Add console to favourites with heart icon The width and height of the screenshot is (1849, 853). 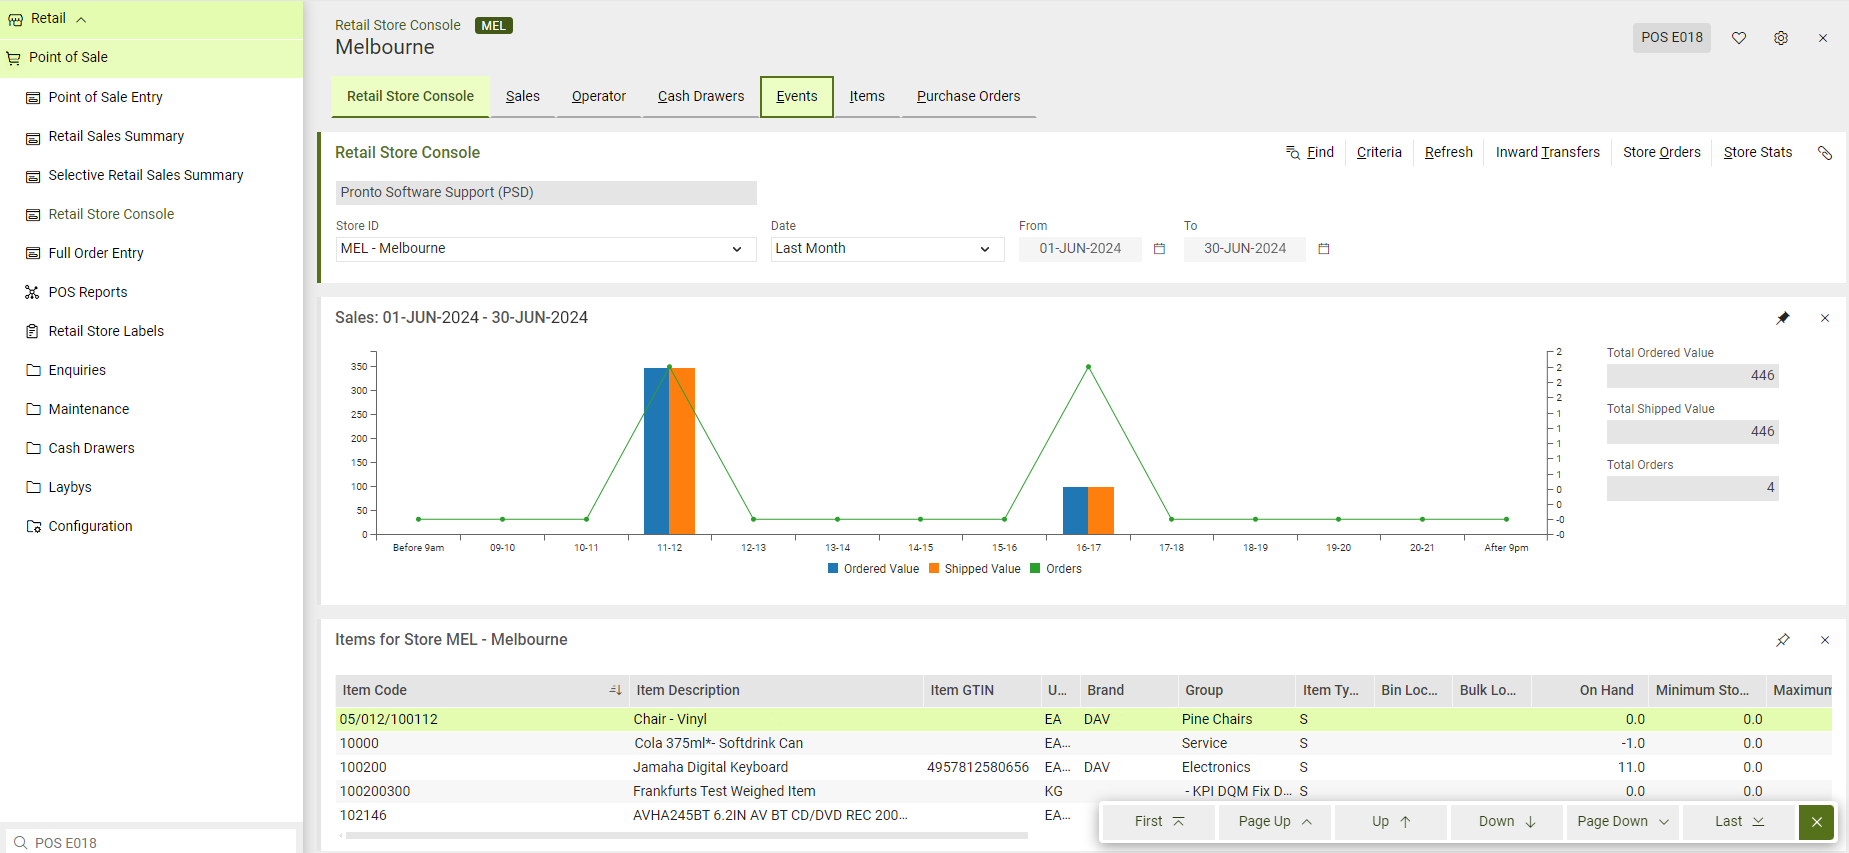[x=1739, y=38]
